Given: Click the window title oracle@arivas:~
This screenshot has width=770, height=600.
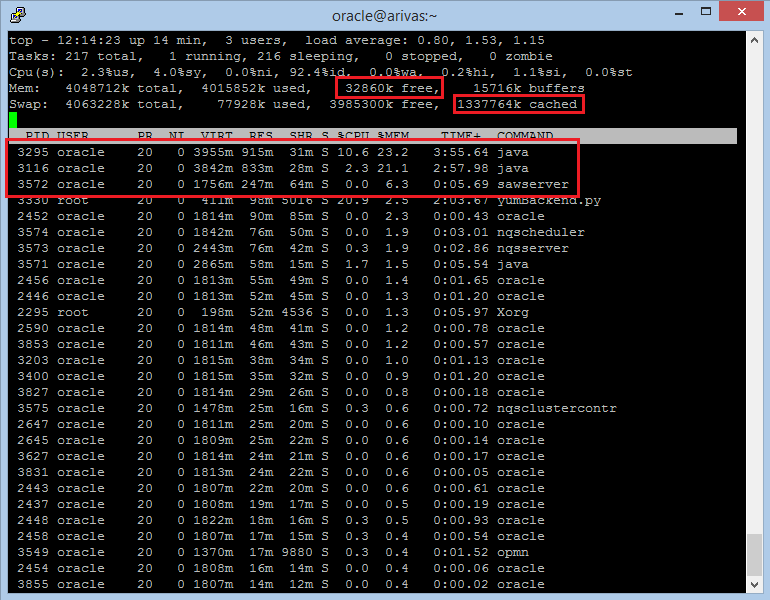Looking at the screenshot, I should click(x=385, y=16).
